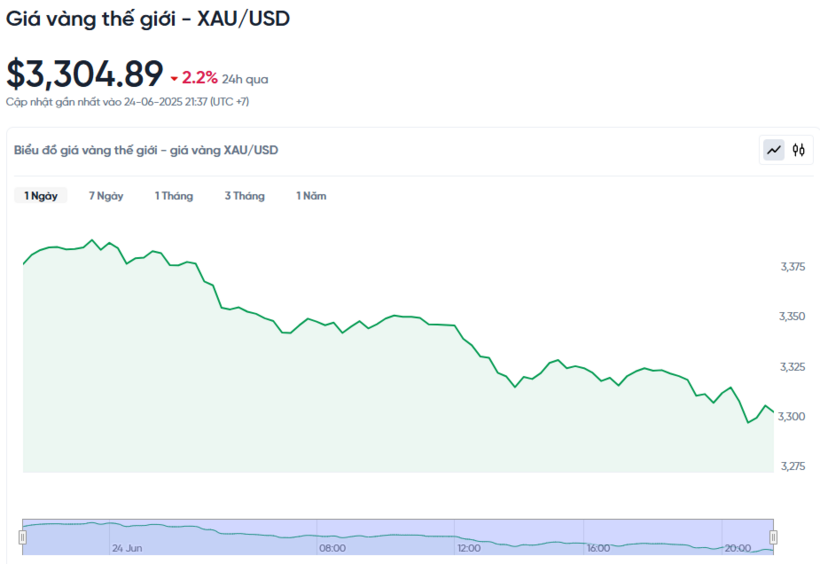Screen dimensions: 820x564
Task: Click the 24 Jun label in the navigator
Action: [127, 548]
